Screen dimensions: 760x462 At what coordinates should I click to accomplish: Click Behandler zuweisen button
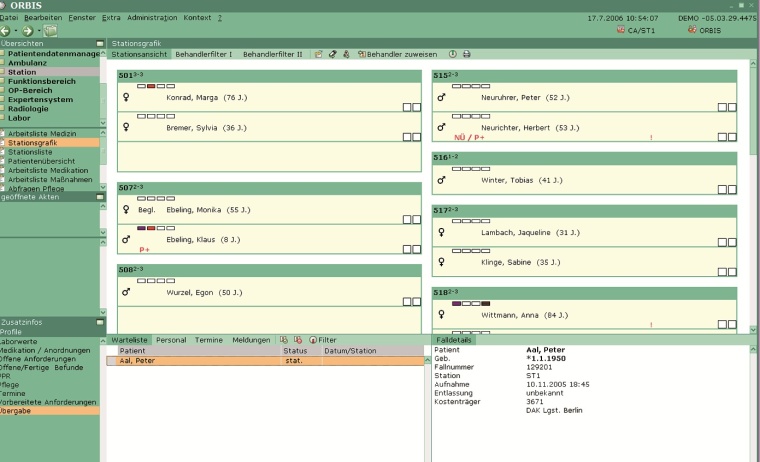tap(397, 53)
